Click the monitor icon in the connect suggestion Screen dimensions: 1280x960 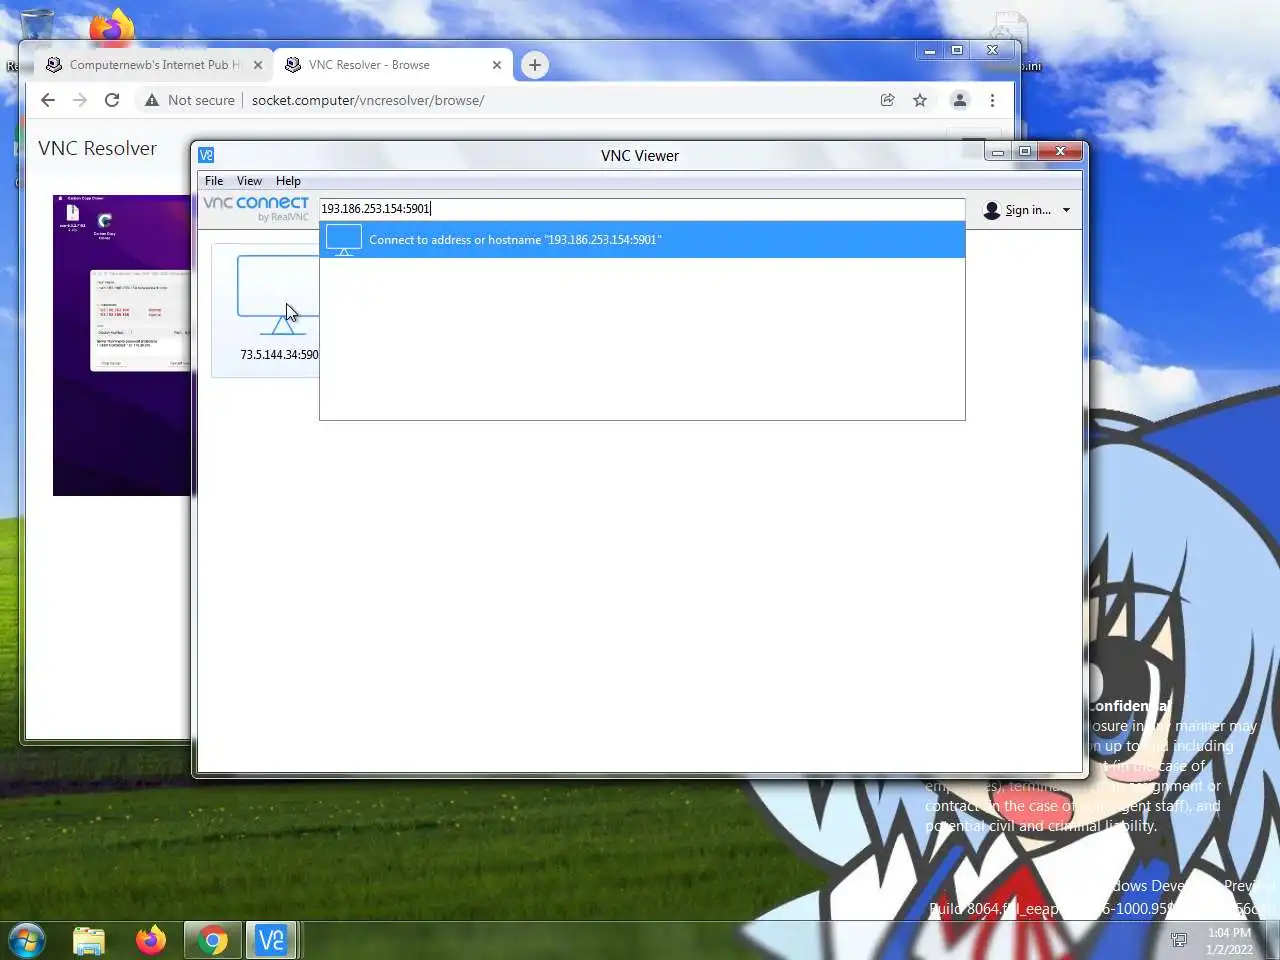click(x=344, y=240)
